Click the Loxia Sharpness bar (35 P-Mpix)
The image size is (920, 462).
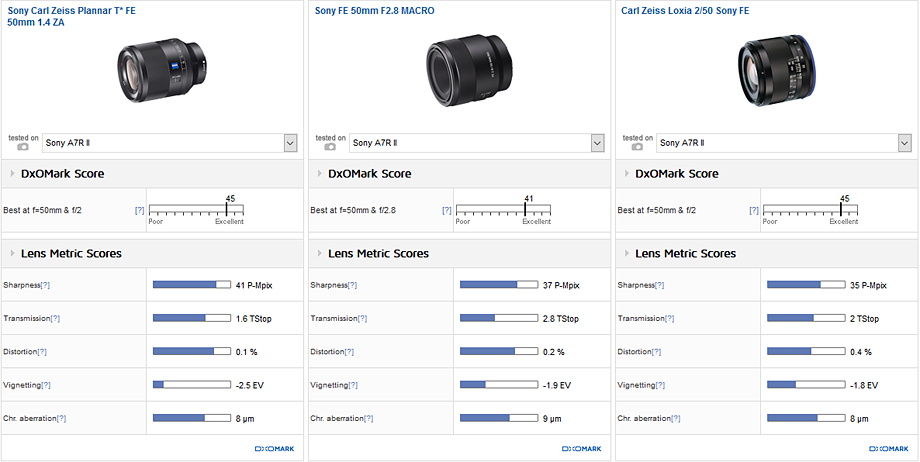click(806, 285)
